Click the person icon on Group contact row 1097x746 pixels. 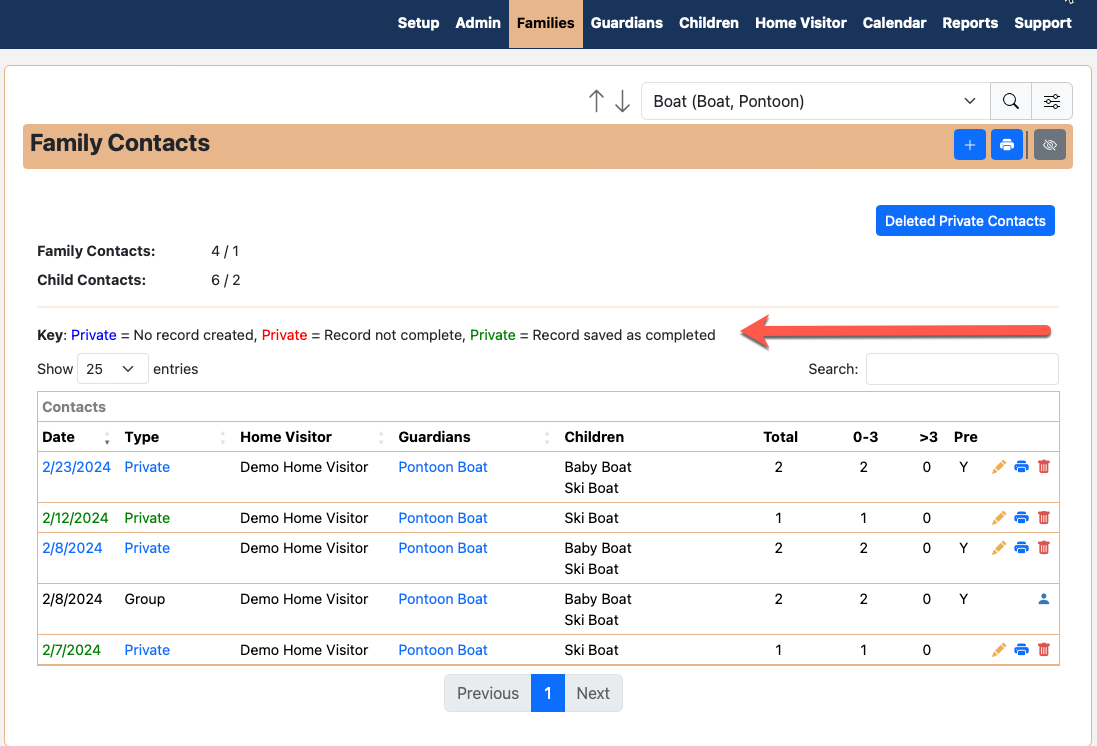1044,599
